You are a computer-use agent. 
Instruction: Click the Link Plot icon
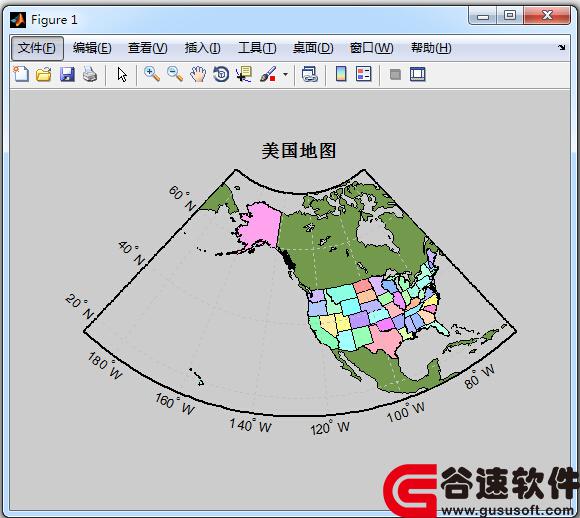tap(310, 74)
